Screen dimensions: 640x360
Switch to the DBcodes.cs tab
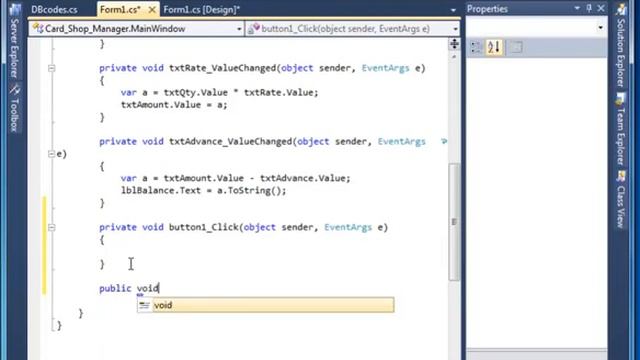pyautogui.click(x=54, y=9)
